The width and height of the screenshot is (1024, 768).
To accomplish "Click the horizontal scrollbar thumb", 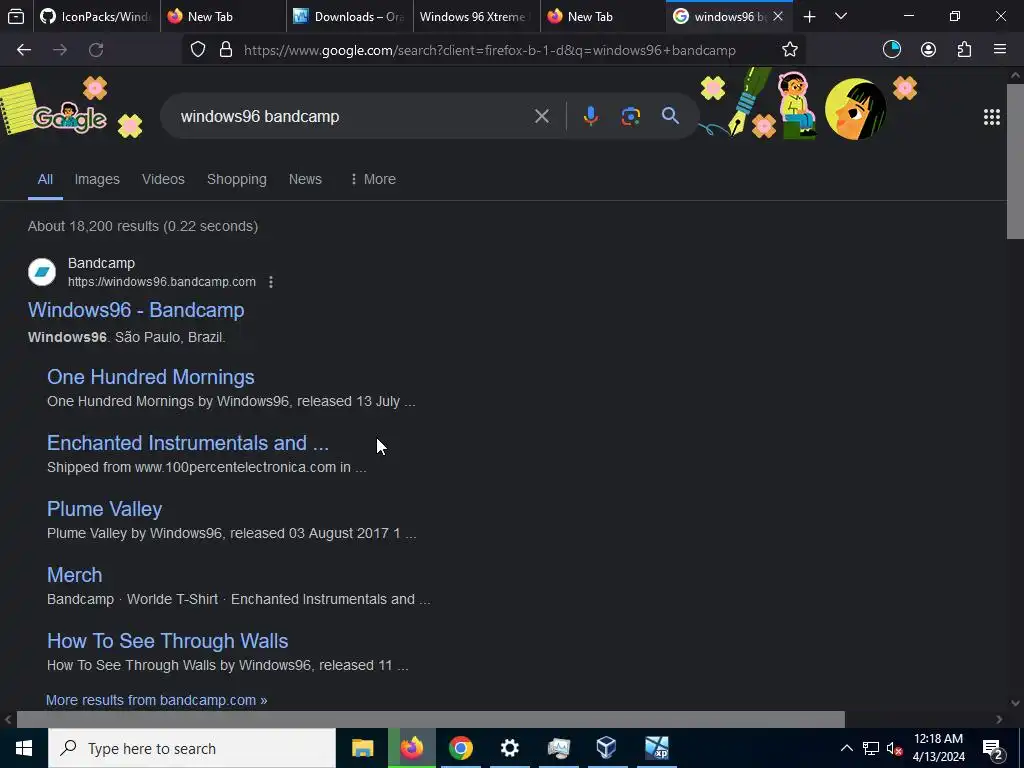I will [x=430, y=719].
